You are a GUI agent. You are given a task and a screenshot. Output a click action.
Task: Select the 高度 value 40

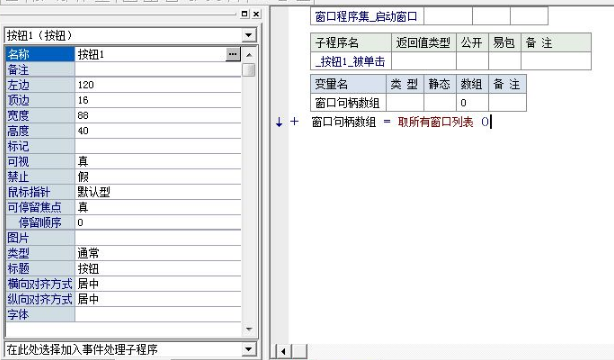point(158,131)
